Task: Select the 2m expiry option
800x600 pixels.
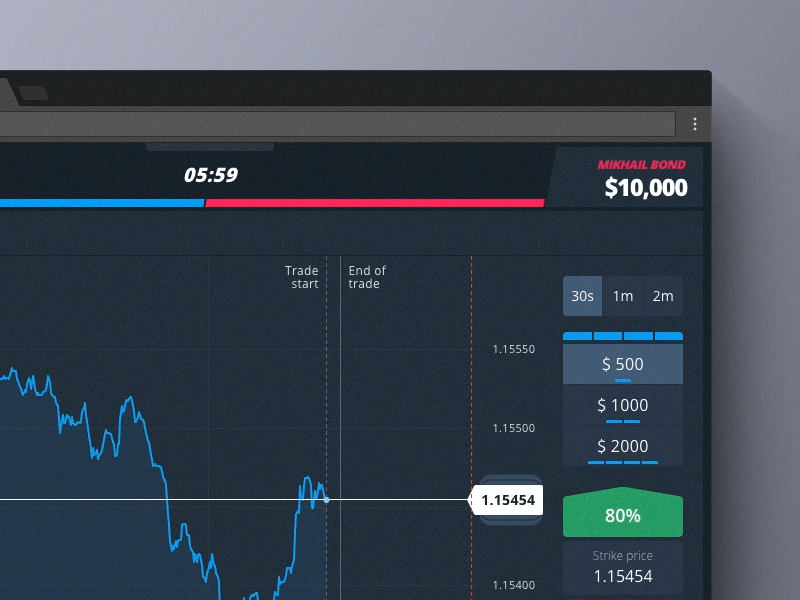Action: (662, 296)
